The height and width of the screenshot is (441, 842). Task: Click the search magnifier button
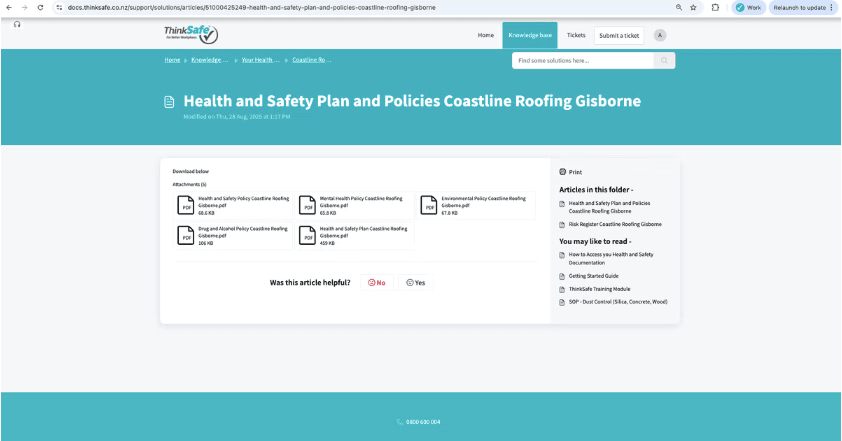tap(664, 61)
